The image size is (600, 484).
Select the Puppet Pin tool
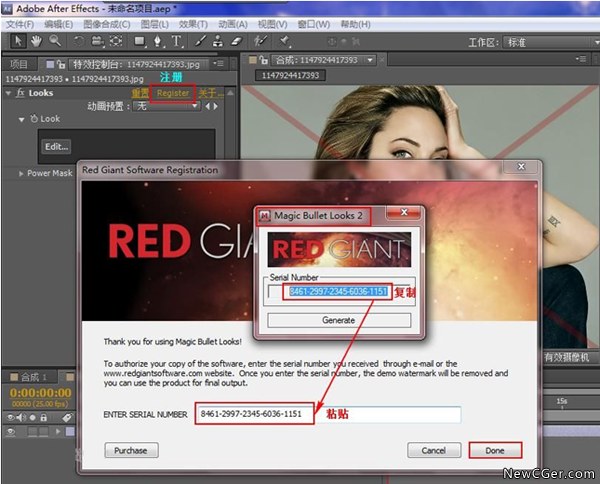point(285,41)
